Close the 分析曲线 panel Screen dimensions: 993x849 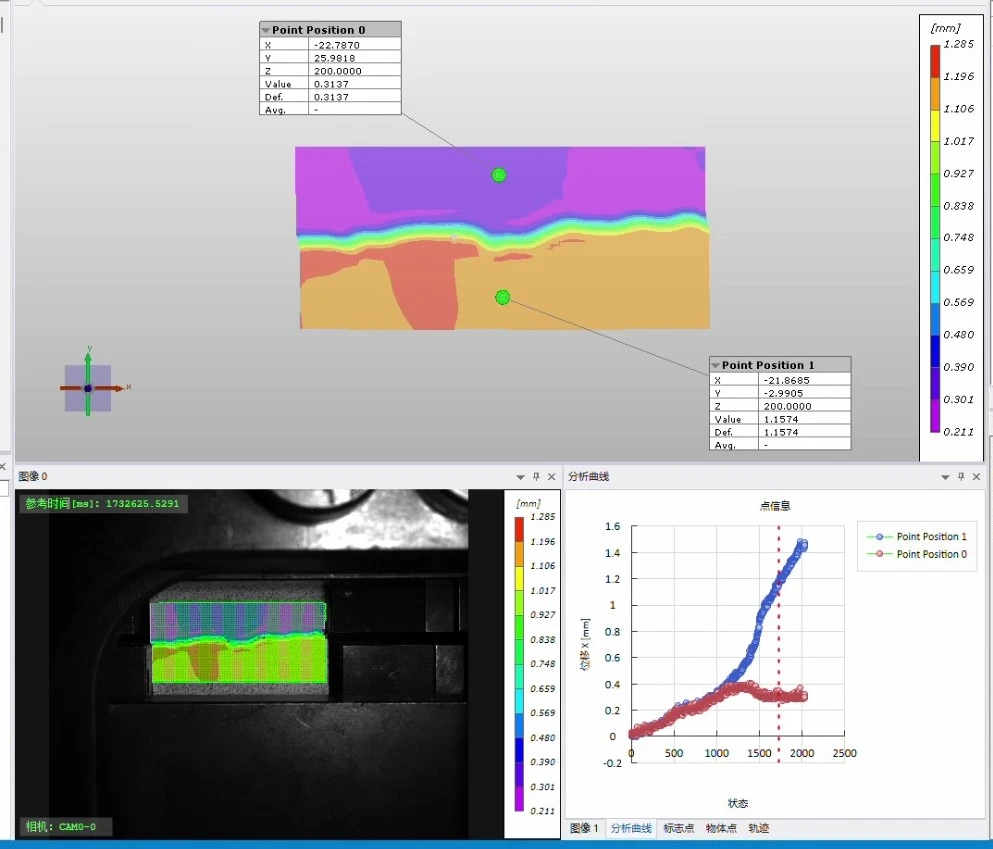pyautogui.click(x=977, y=477)
